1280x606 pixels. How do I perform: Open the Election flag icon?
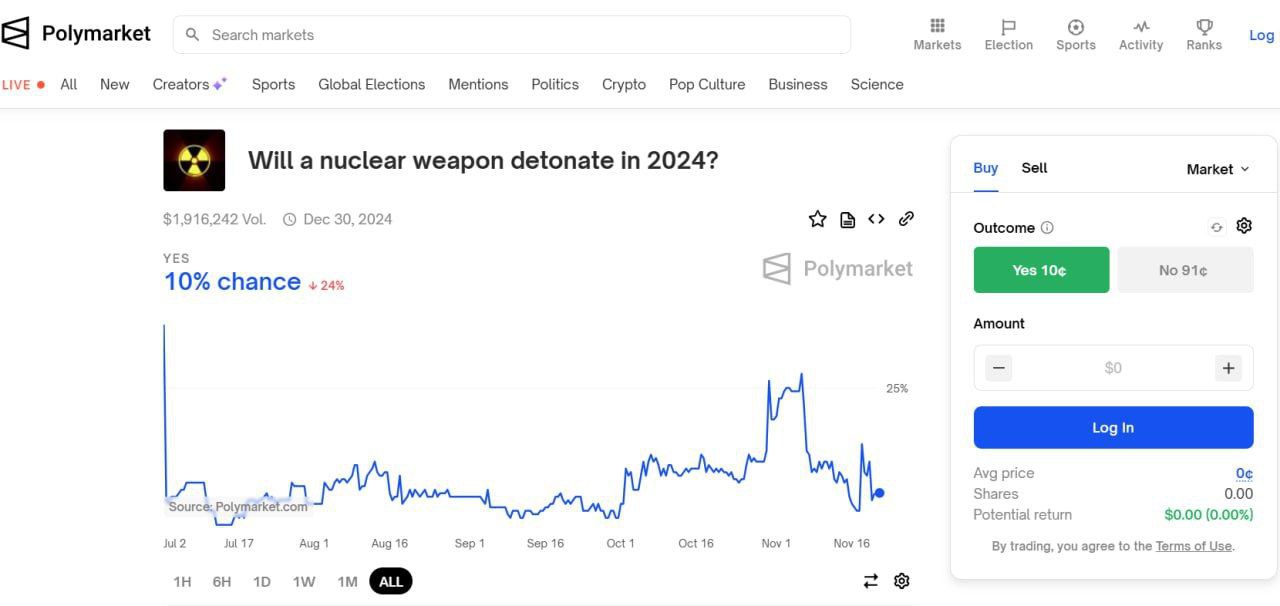(1008, 27)
